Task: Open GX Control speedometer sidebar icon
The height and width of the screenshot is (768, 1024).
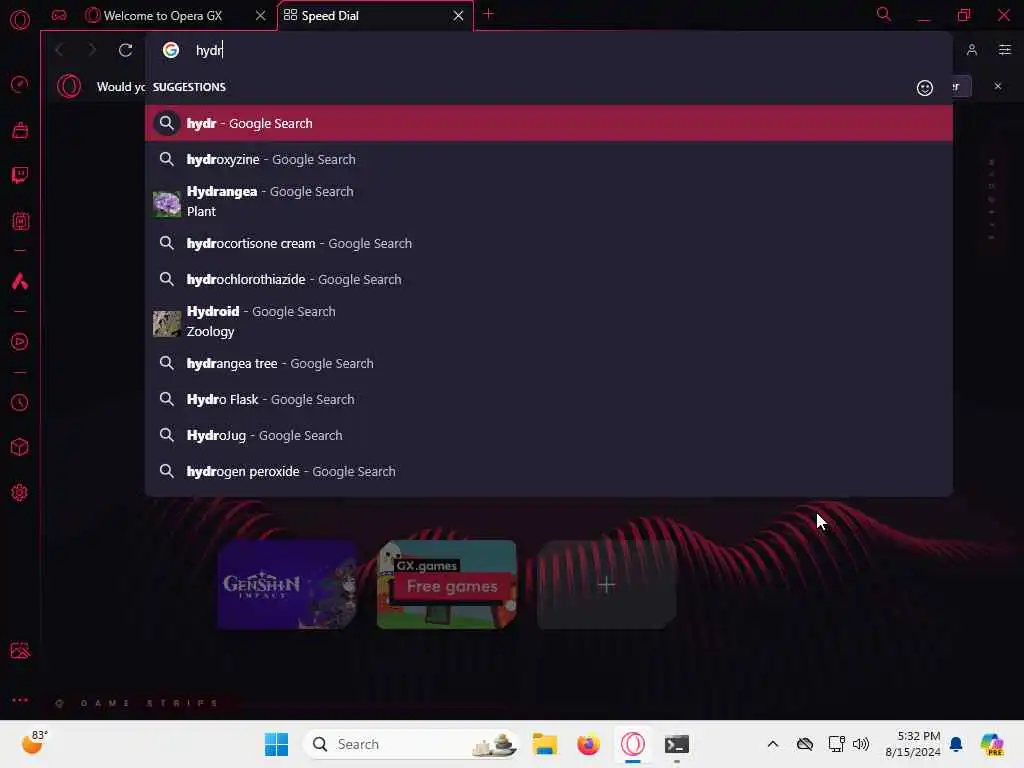Action: [x=20, y=84]
